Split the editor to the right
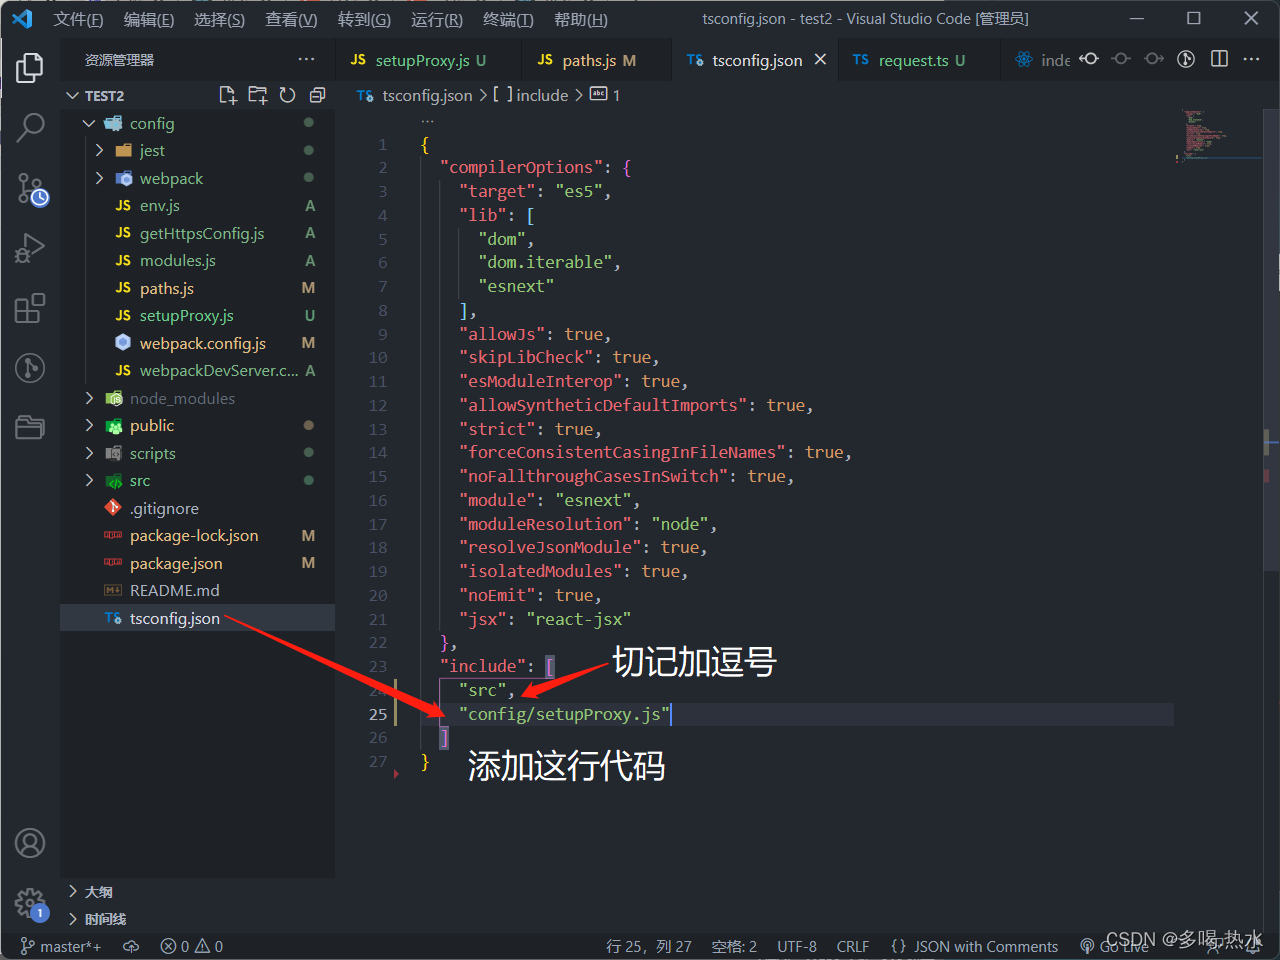 coord(1219,59)
